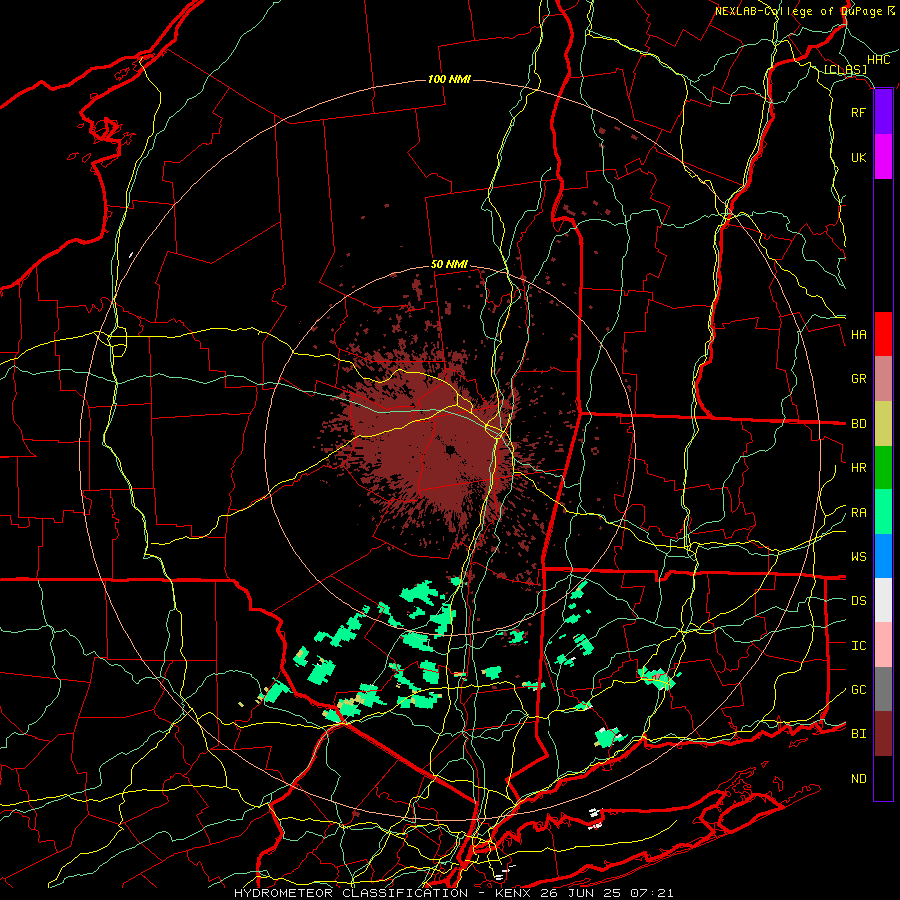Click the RF purple legend color swatch
Viewport: 900px width, 900px height.
883,112
